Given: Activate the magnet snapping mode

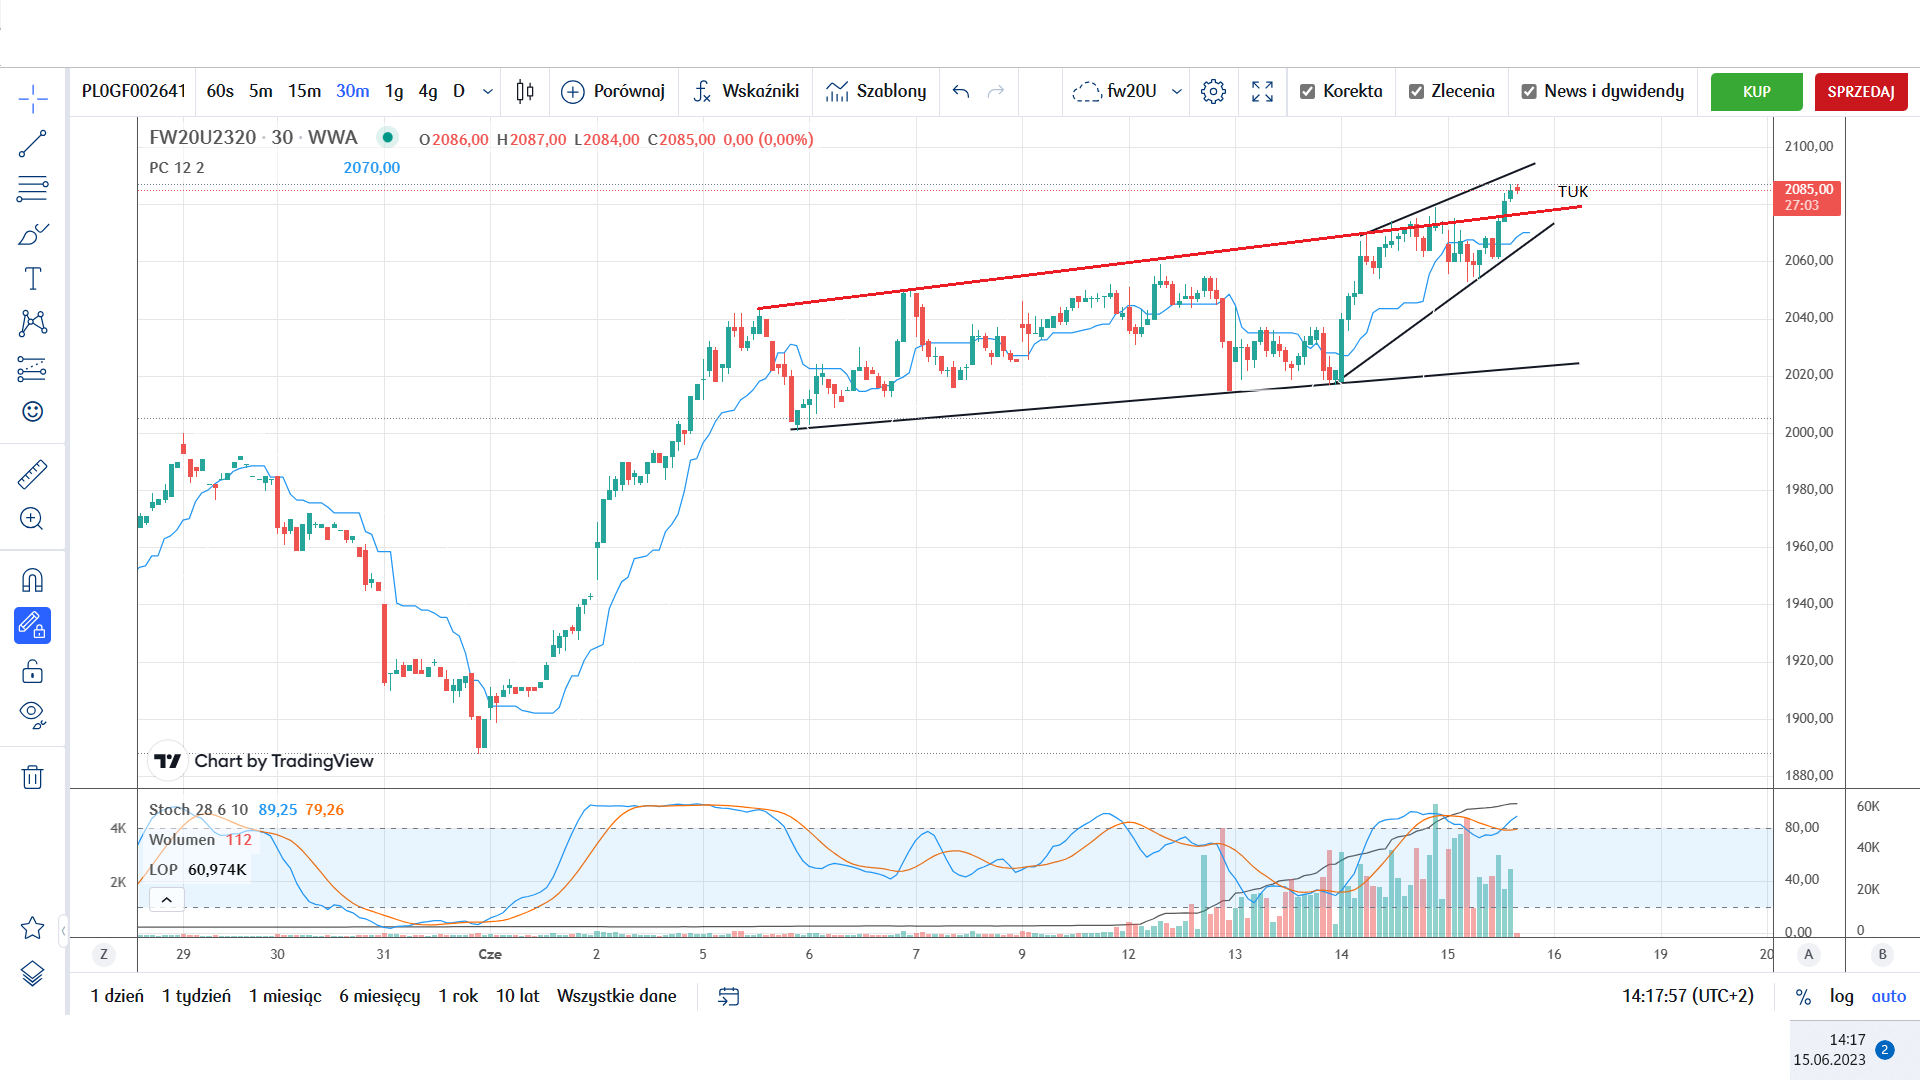Looking at the screenshot, I should coord(32,581).
